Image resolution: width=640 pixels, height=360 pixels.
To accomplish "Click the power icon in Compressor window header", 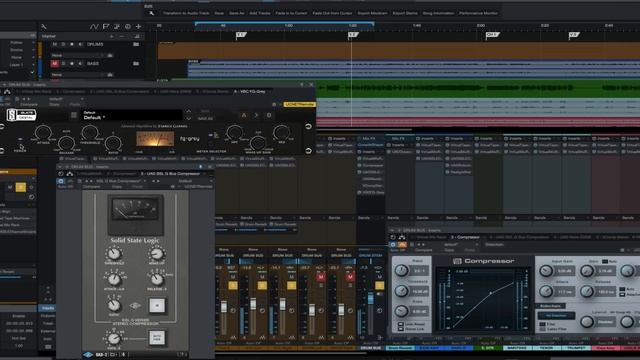I will 393,237.
